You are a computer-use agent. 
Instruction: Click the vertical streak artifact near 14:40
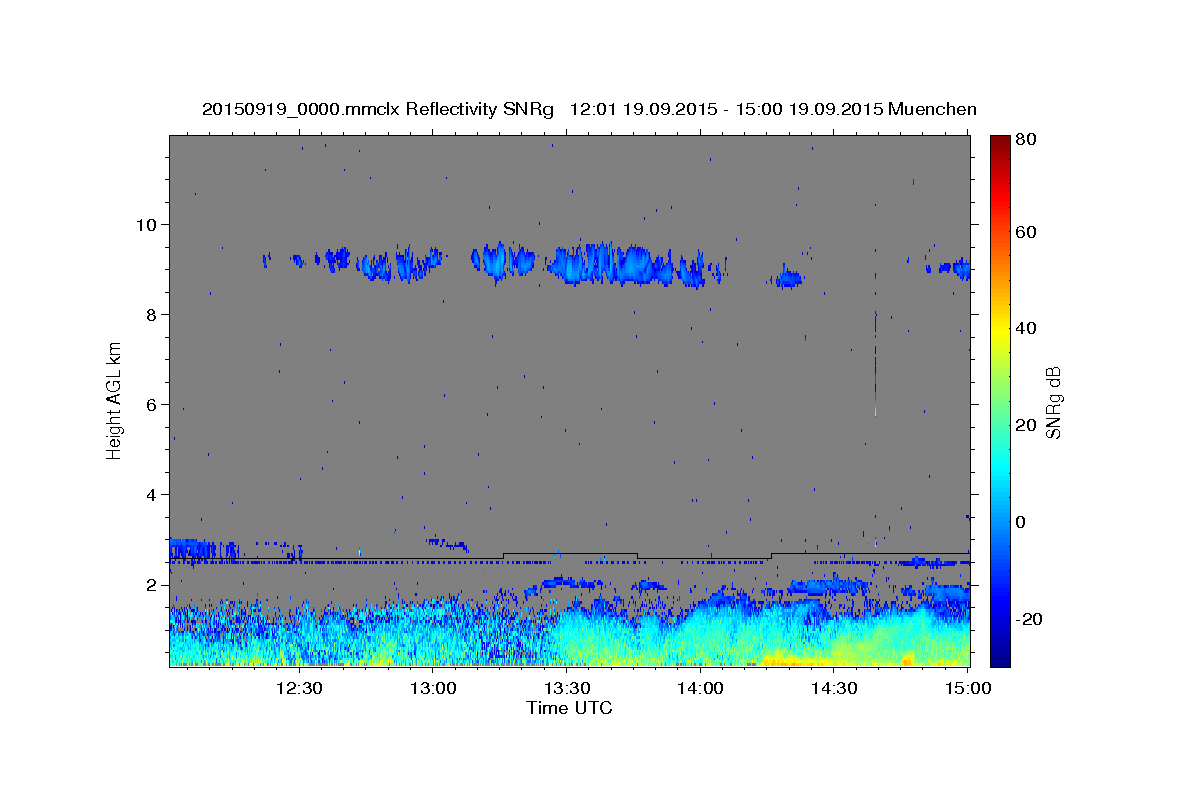(x=875, y=362)
